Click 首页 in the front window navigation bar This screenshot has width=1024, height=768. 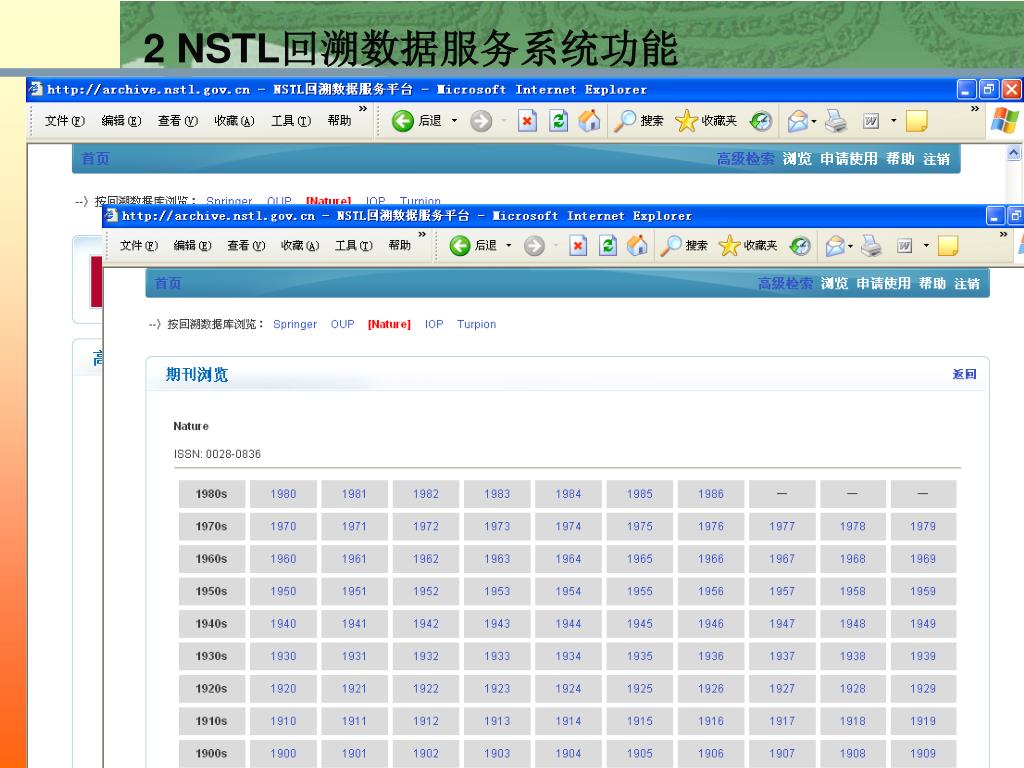pyautogui.click(x=168, y=283)
